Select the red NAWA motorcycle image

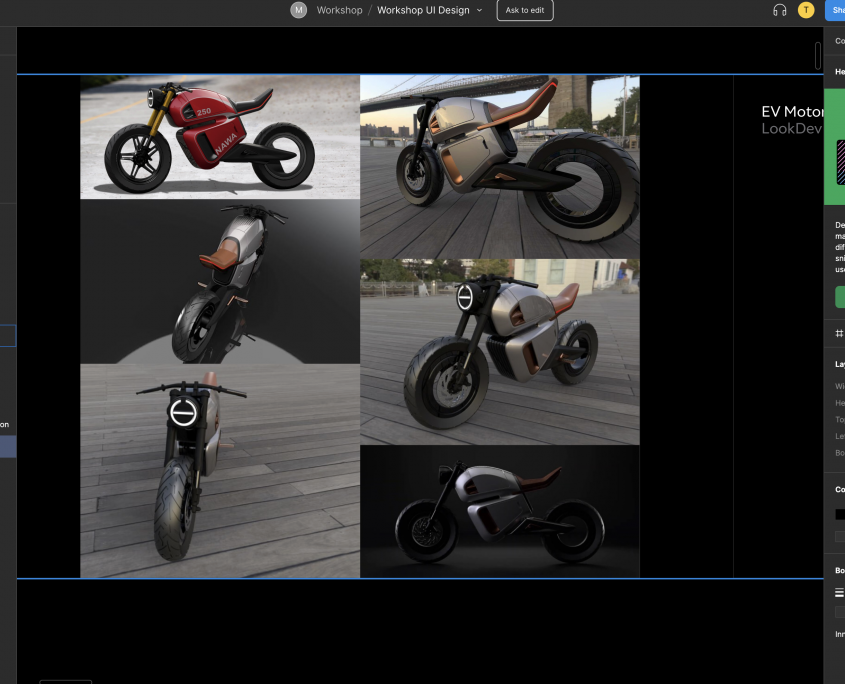[x=220, y=137]
